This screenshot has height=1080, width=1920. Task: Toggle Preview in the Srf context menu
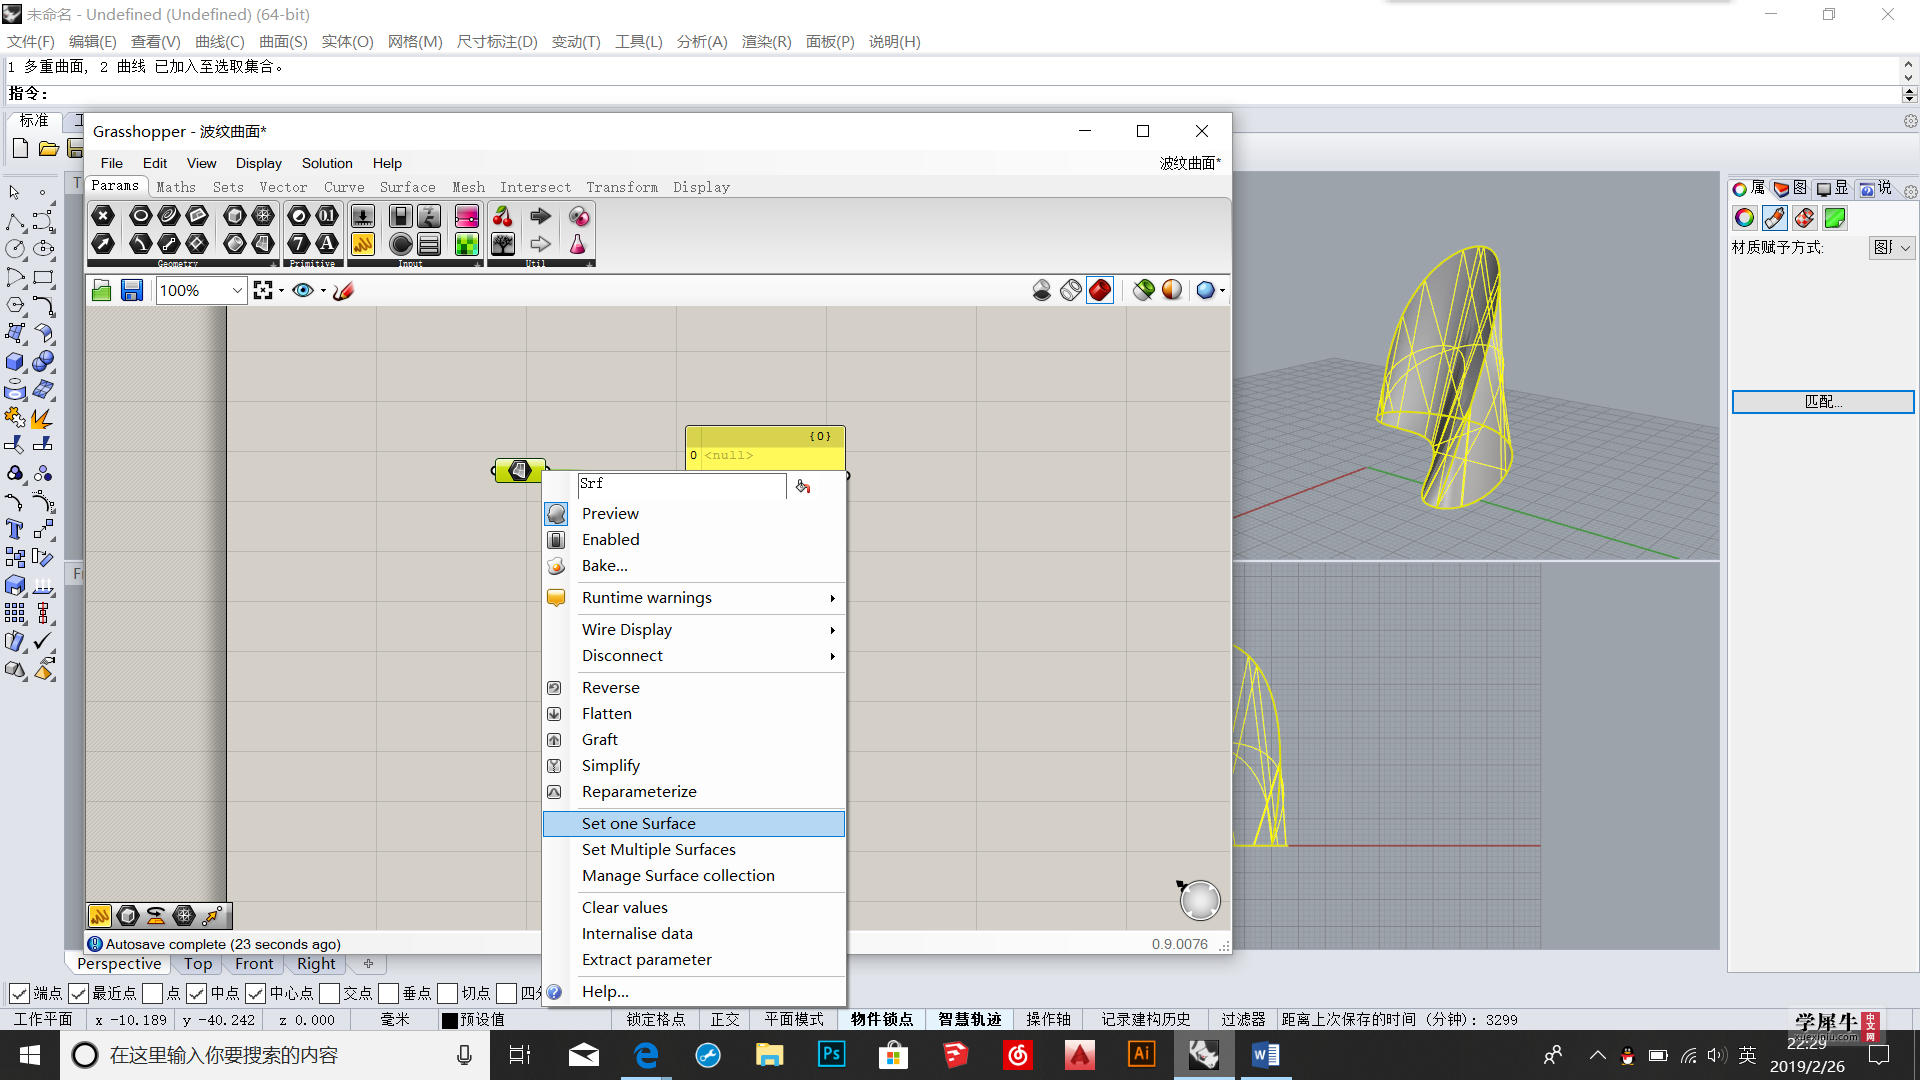coord(694,513)
